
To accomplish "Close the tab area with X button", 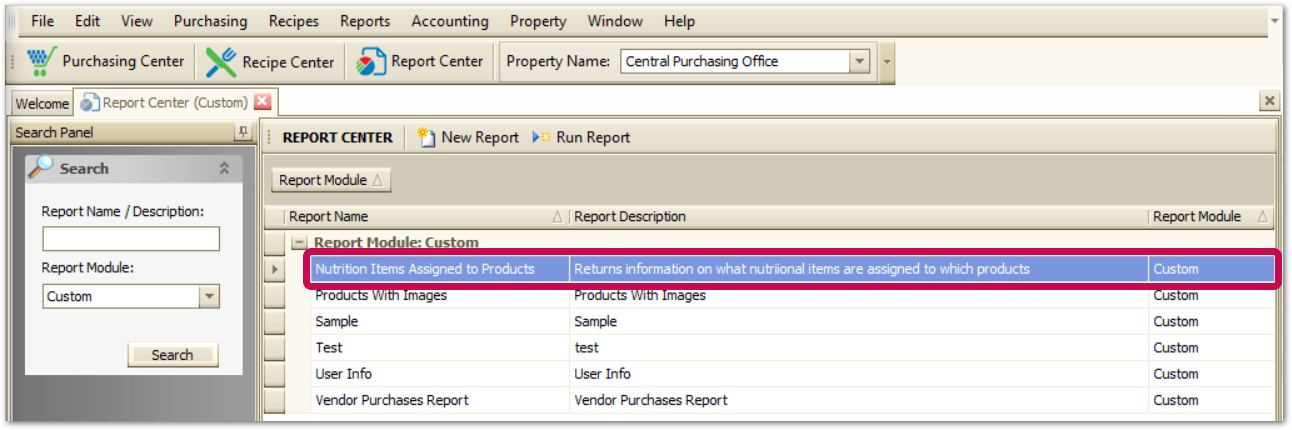I will (1269, 101).
